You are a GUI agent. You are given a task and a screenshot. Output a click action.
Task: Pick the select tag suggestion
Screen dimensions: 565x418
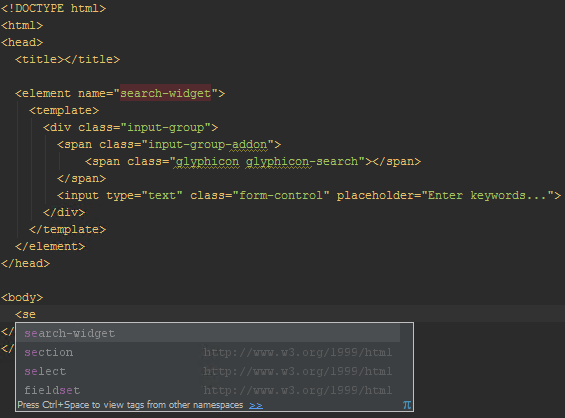coord(208,371)
